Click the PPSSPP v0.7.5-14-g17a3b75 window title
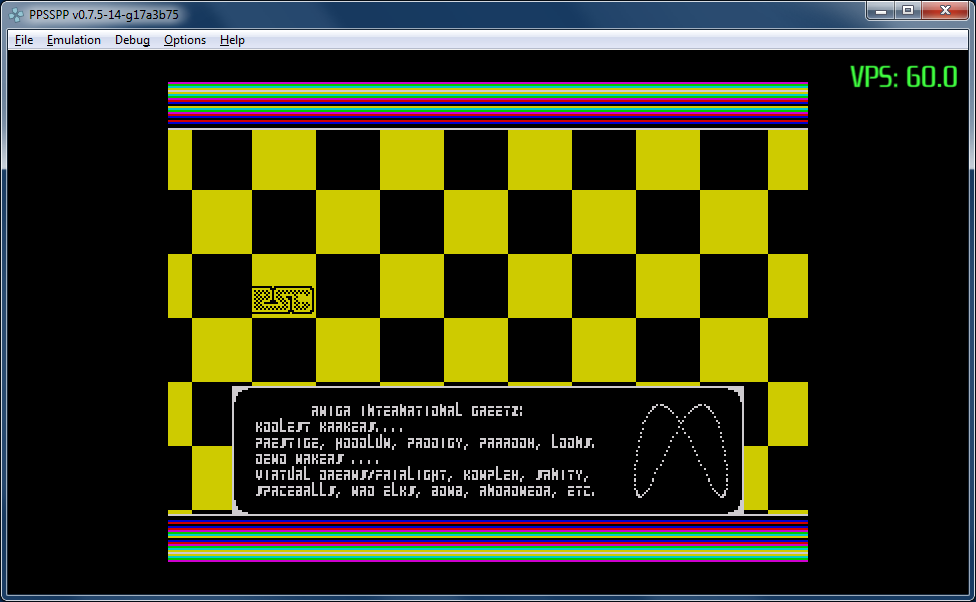 pos(104,14)
